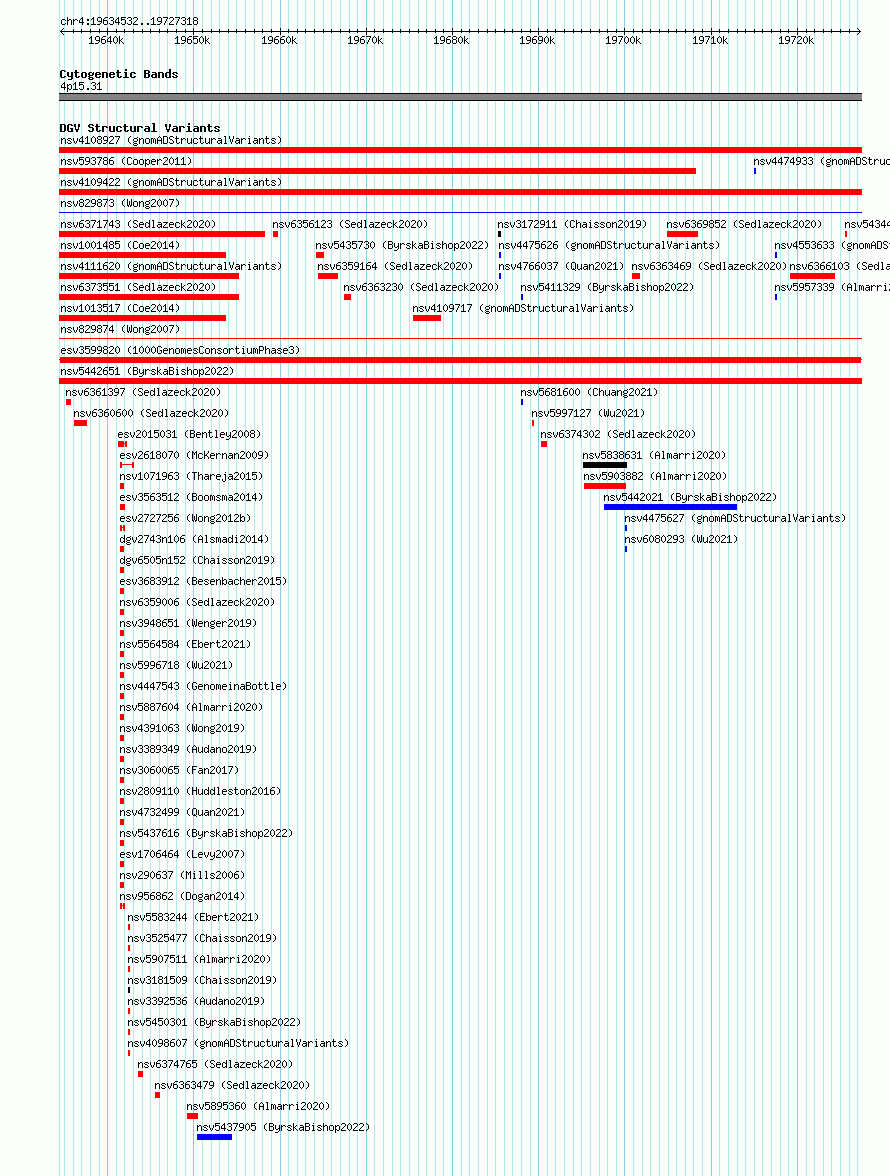Select nsv6080293 (Wu2021) label

coord(682,539)
